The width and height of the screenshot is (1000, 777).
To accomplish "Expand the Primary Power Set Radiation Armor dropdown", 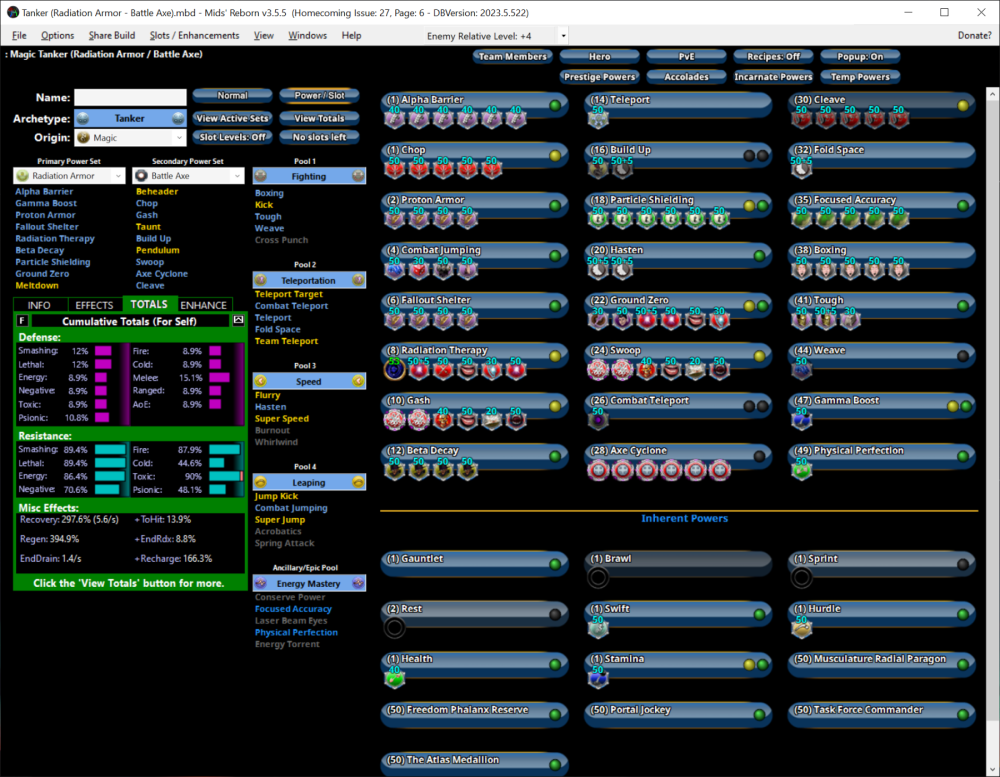I will (x=70, y=176).
